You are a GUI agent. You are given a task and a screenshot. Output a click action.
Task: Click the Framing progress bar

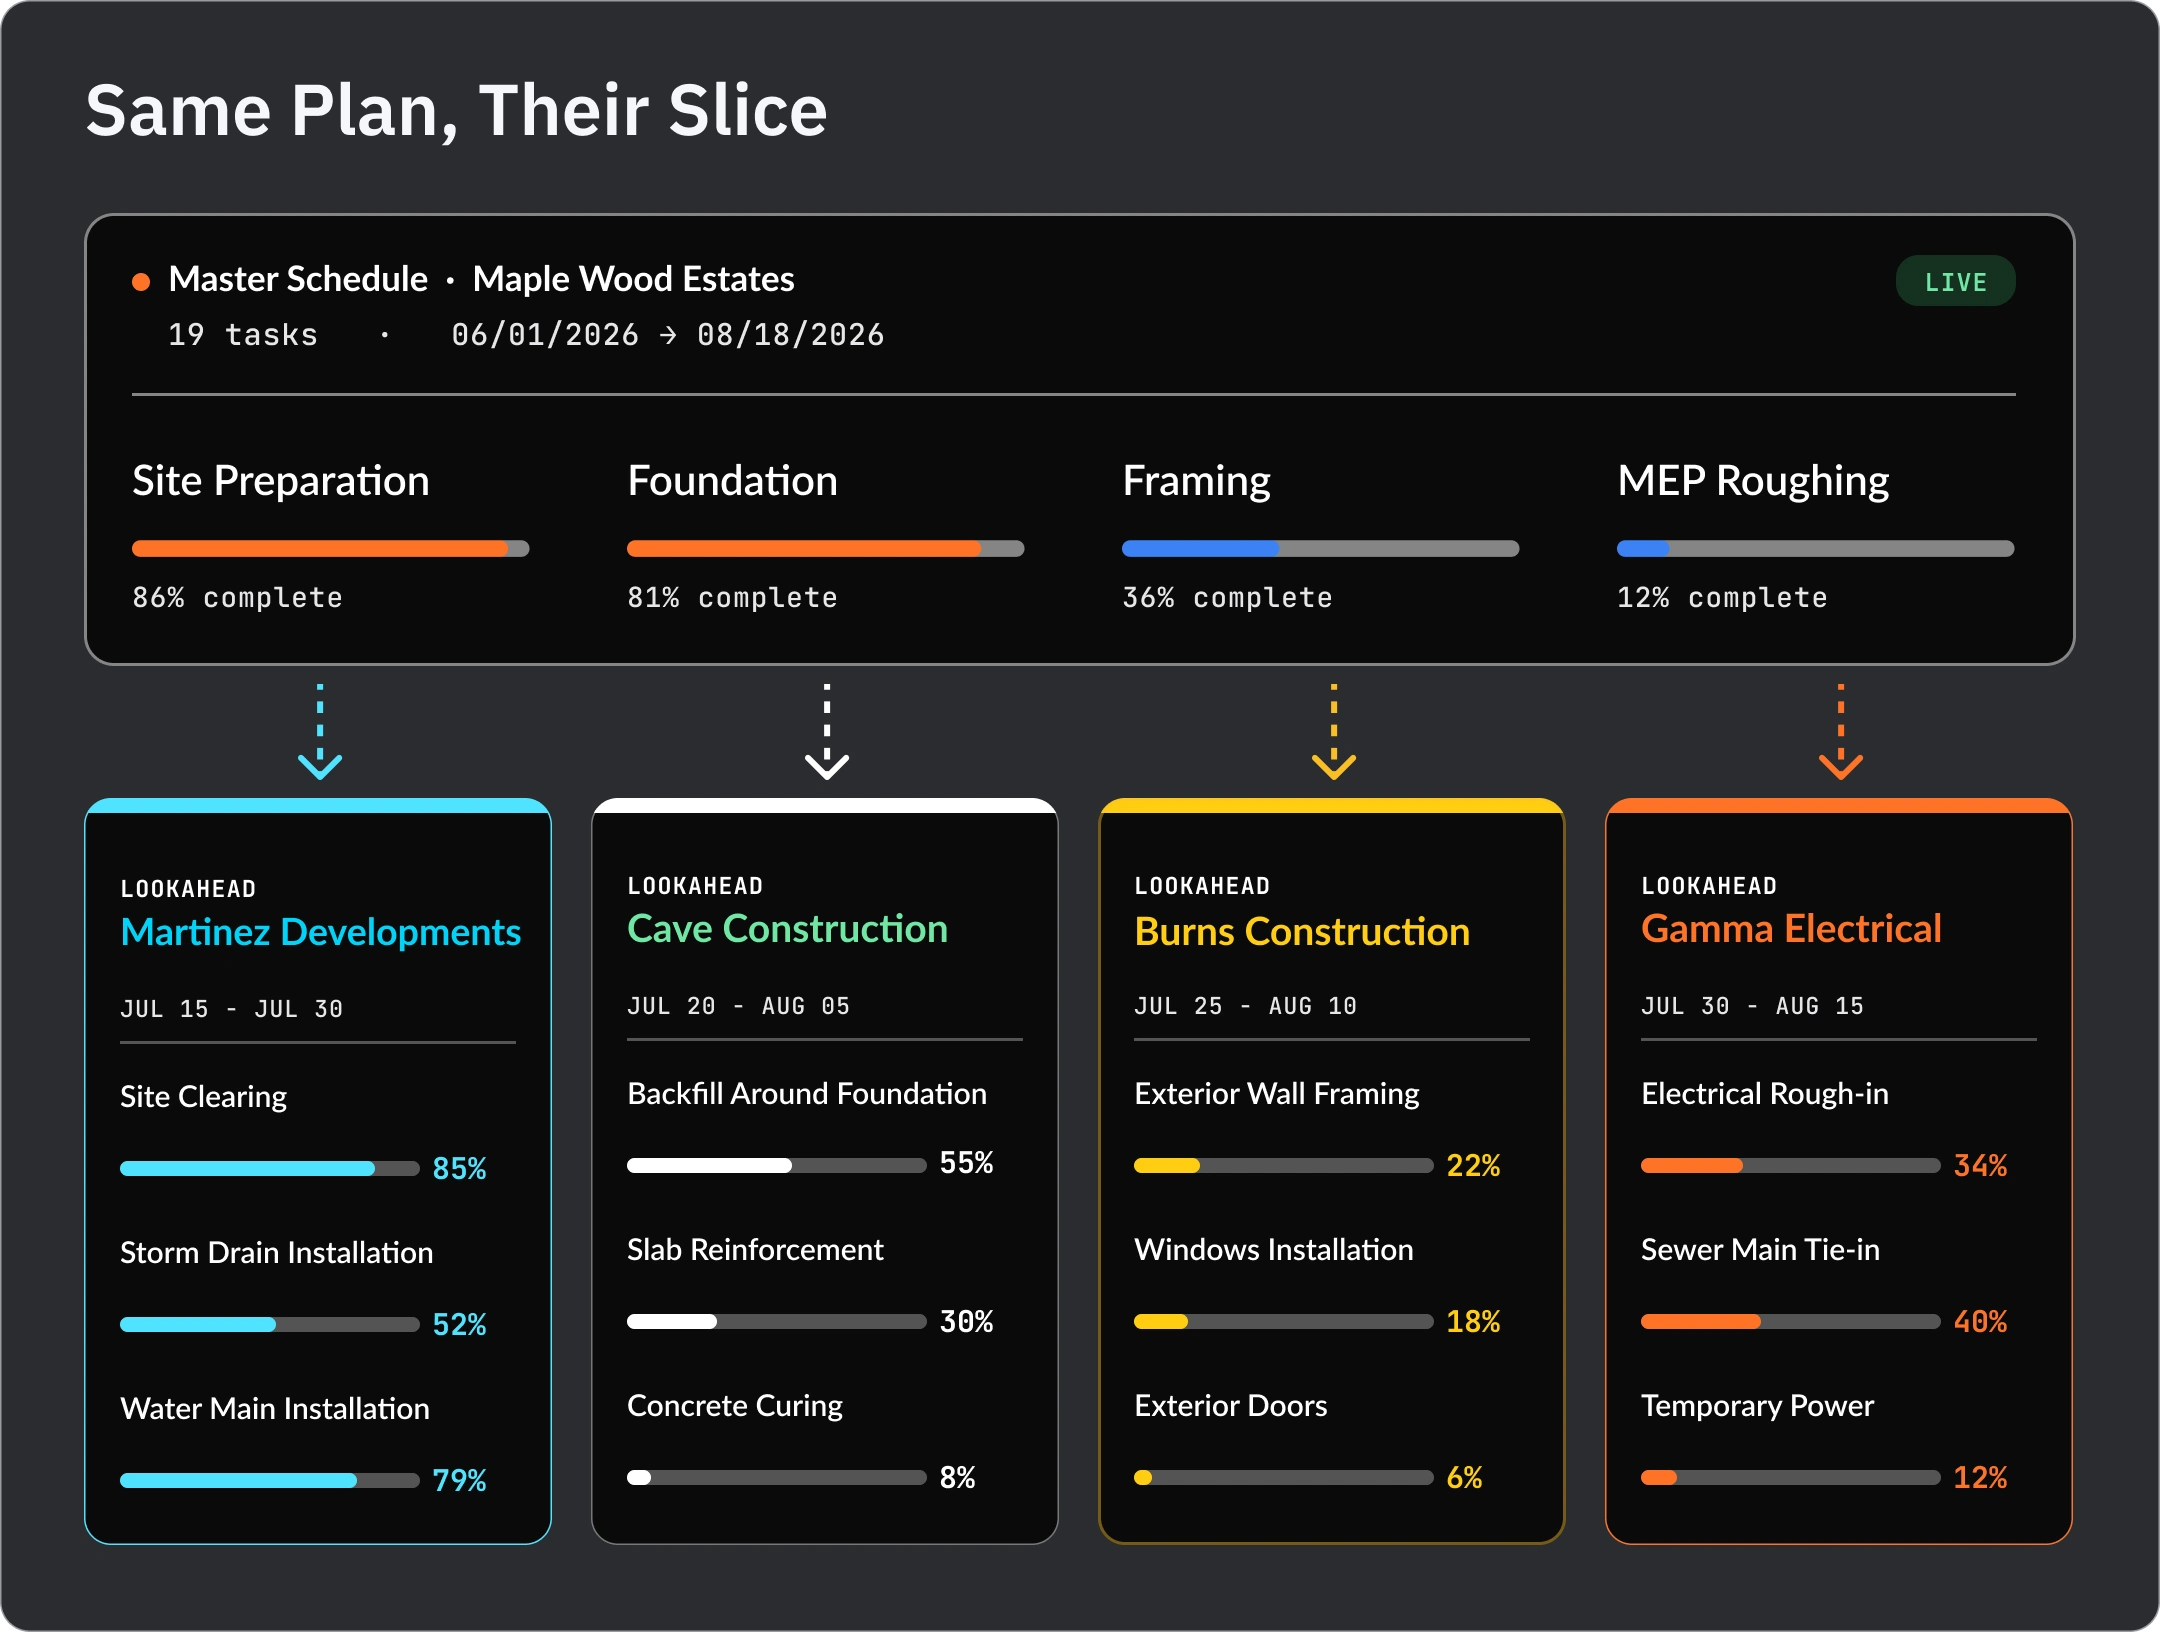[x=1320, y=548]
